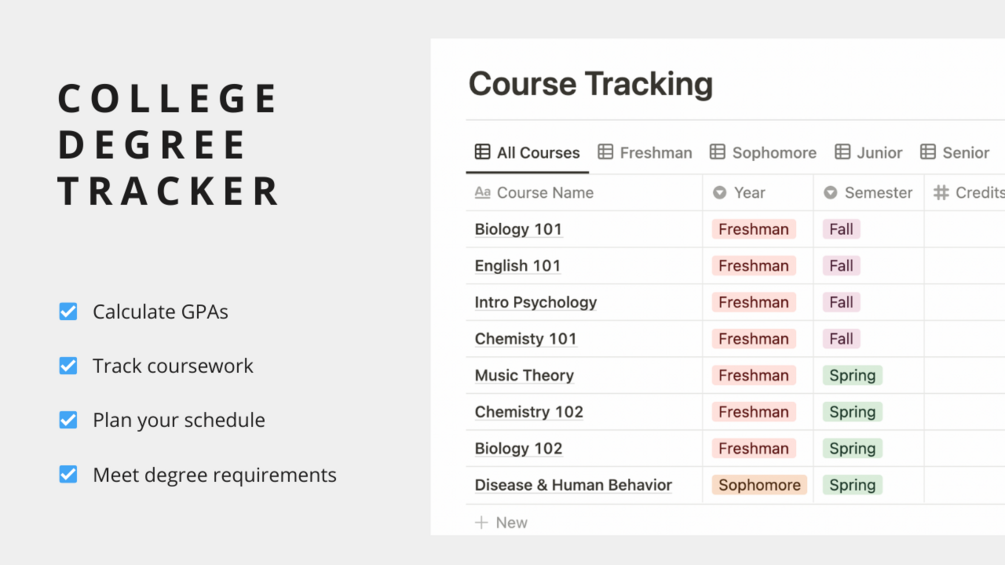Click the Course Name text property icon
The image size is (1005, 565).
pos(483,193)
